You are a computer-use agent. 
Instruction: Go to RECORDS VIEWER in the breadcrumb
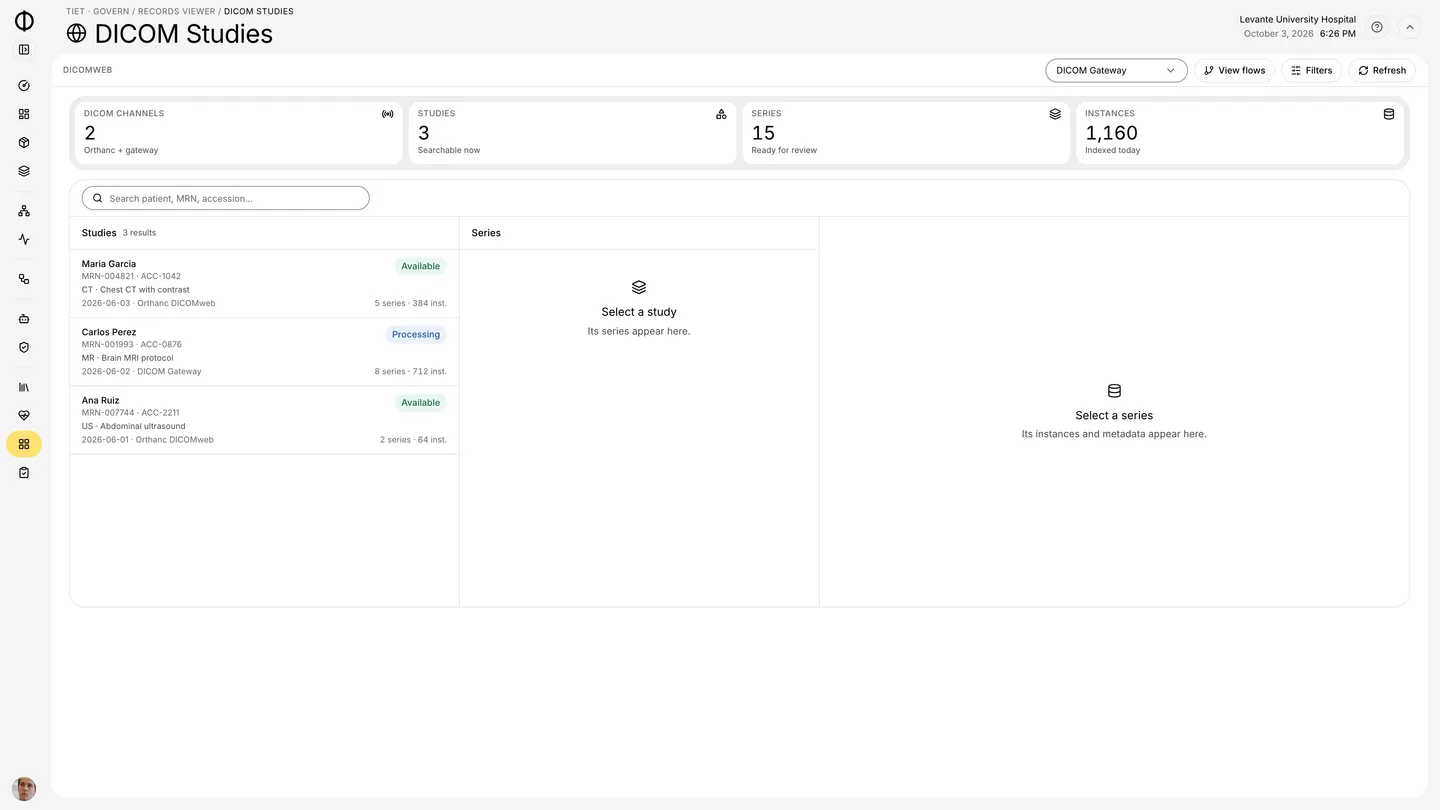(176, 12)
